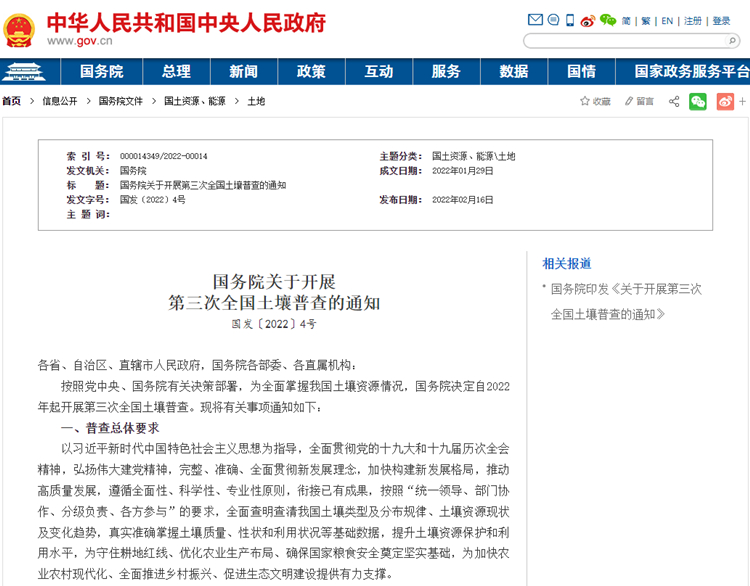750x586 pixels.
Task: Click the email envelope icon in header
Action: click(x=535, y=20)
